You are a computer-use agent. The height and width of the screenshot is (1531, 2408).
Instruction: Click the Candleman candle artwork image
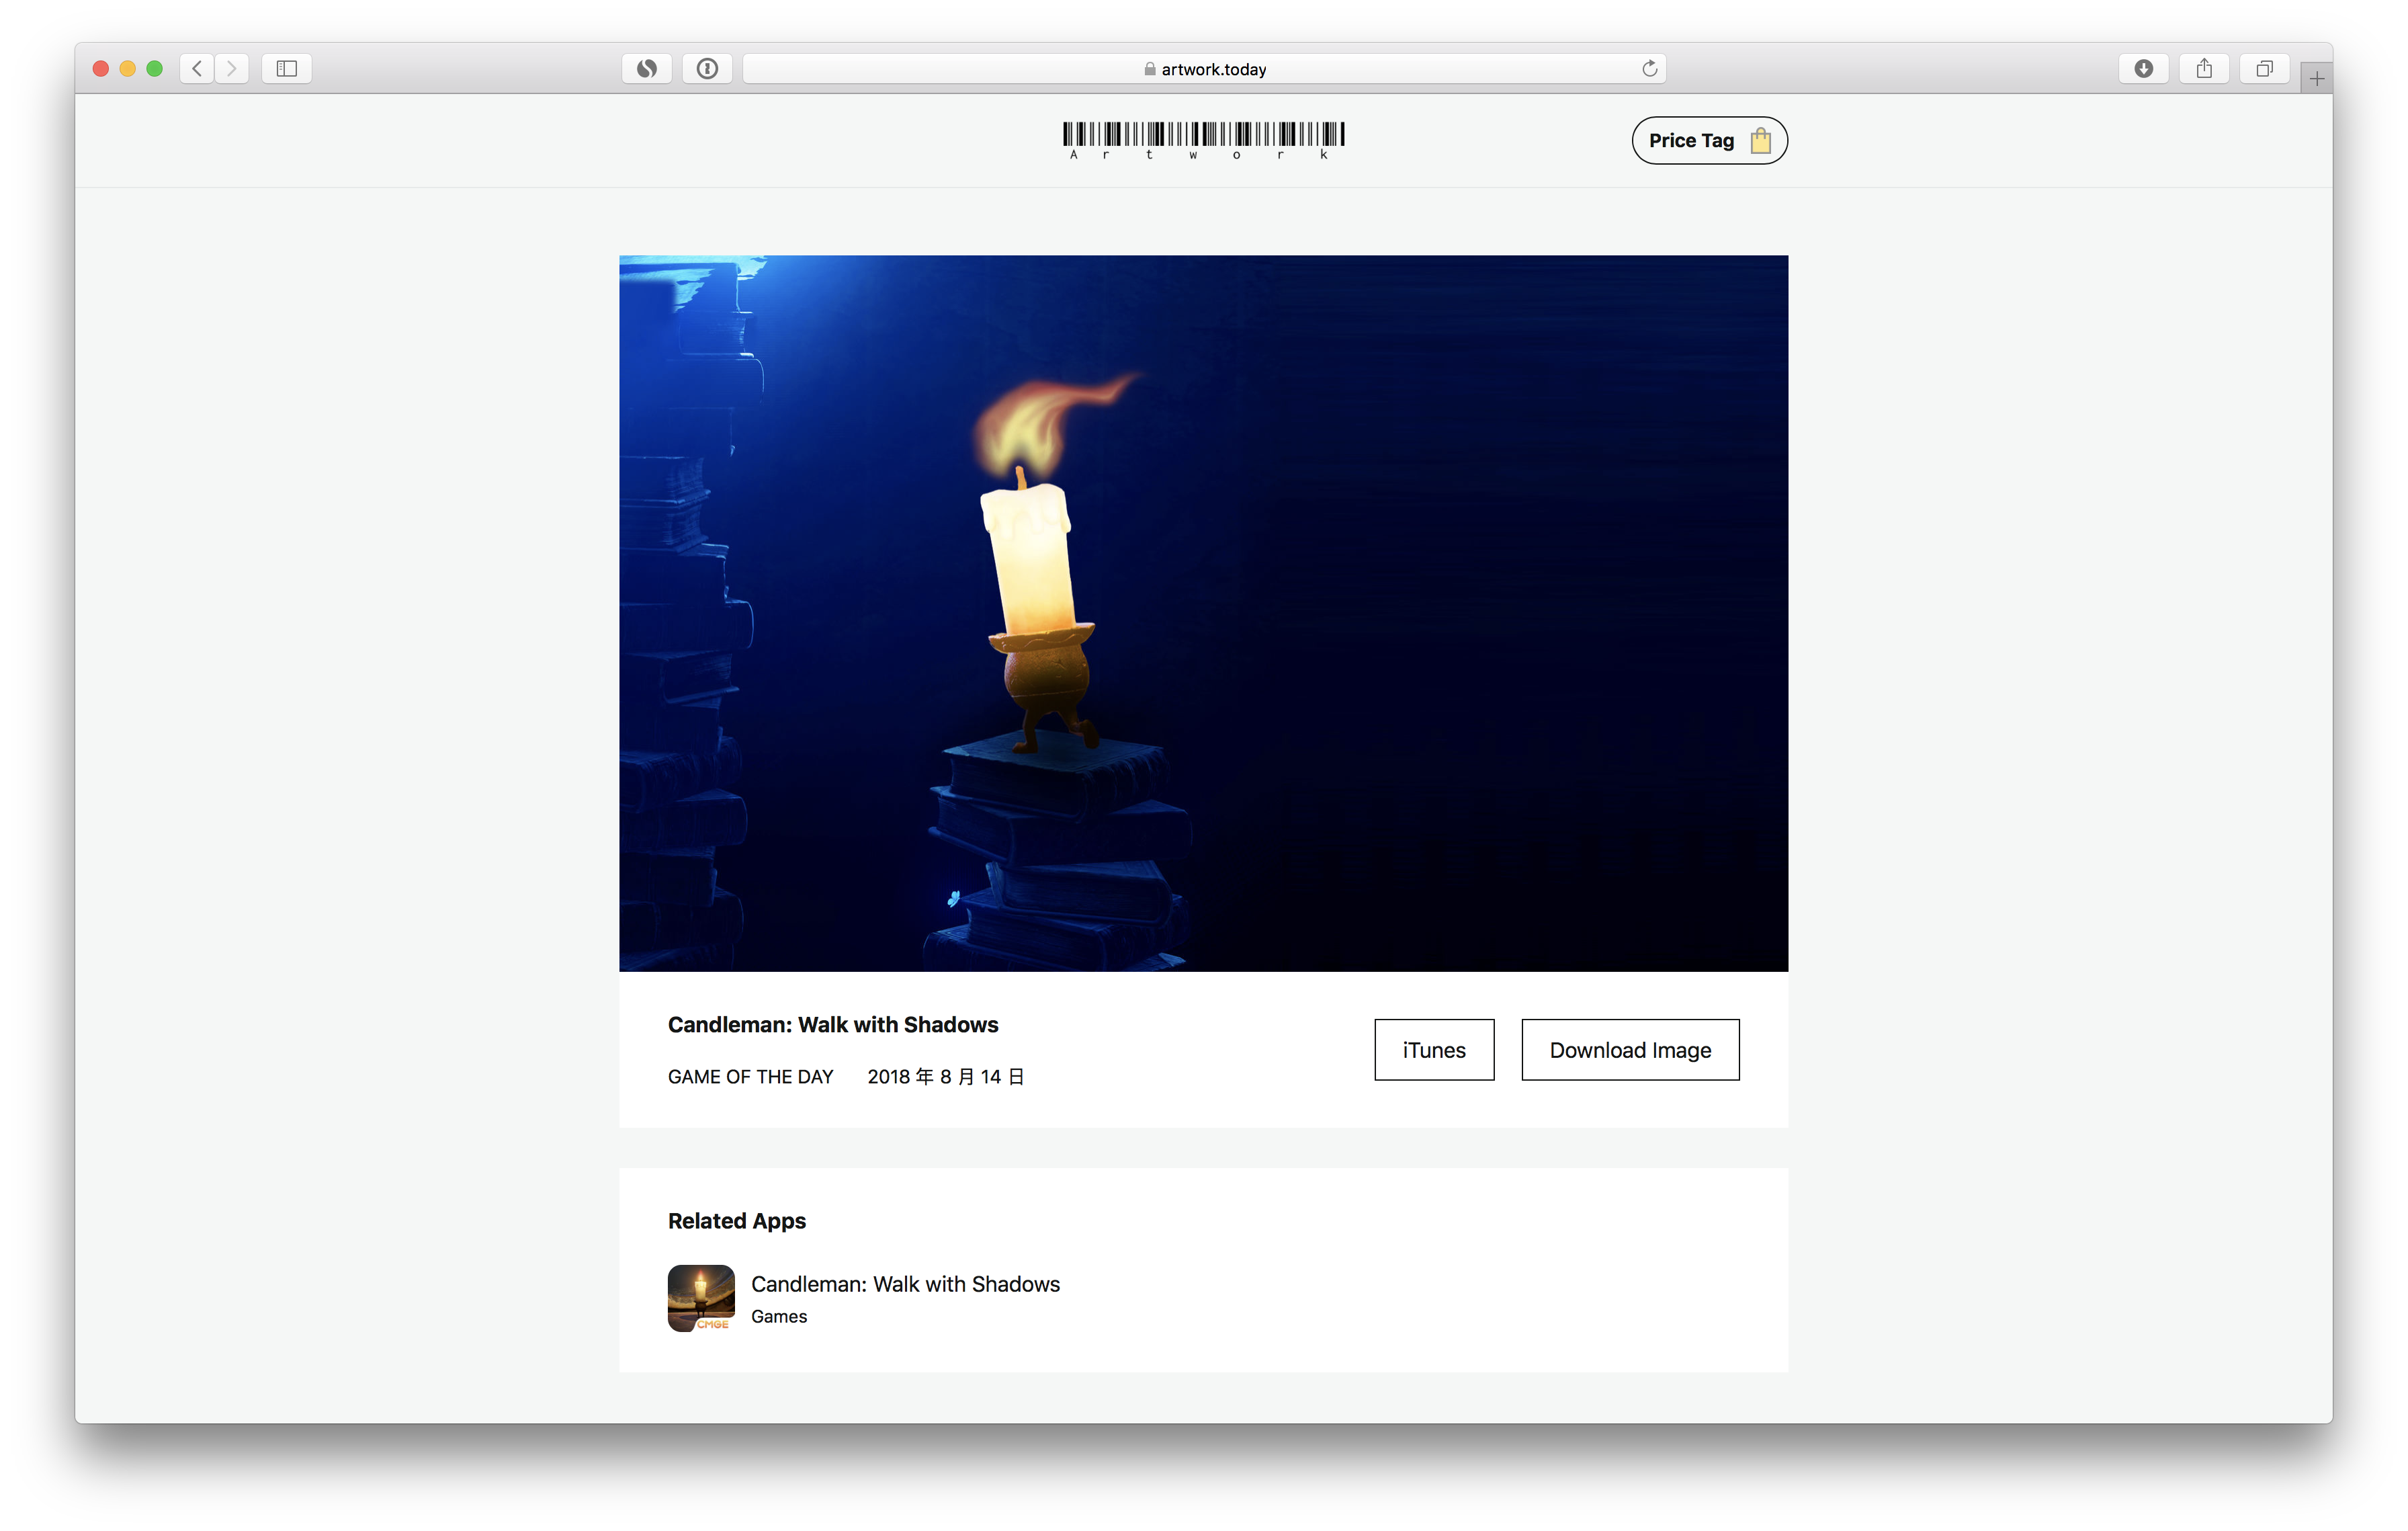(1203, 612)
